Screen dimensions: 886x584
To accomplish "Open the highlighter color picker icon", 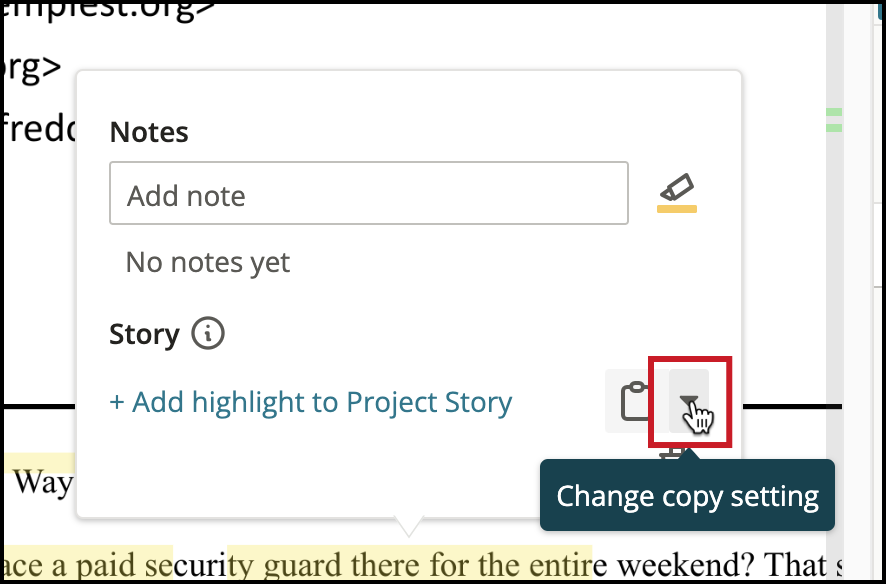I will pos(677,187).
